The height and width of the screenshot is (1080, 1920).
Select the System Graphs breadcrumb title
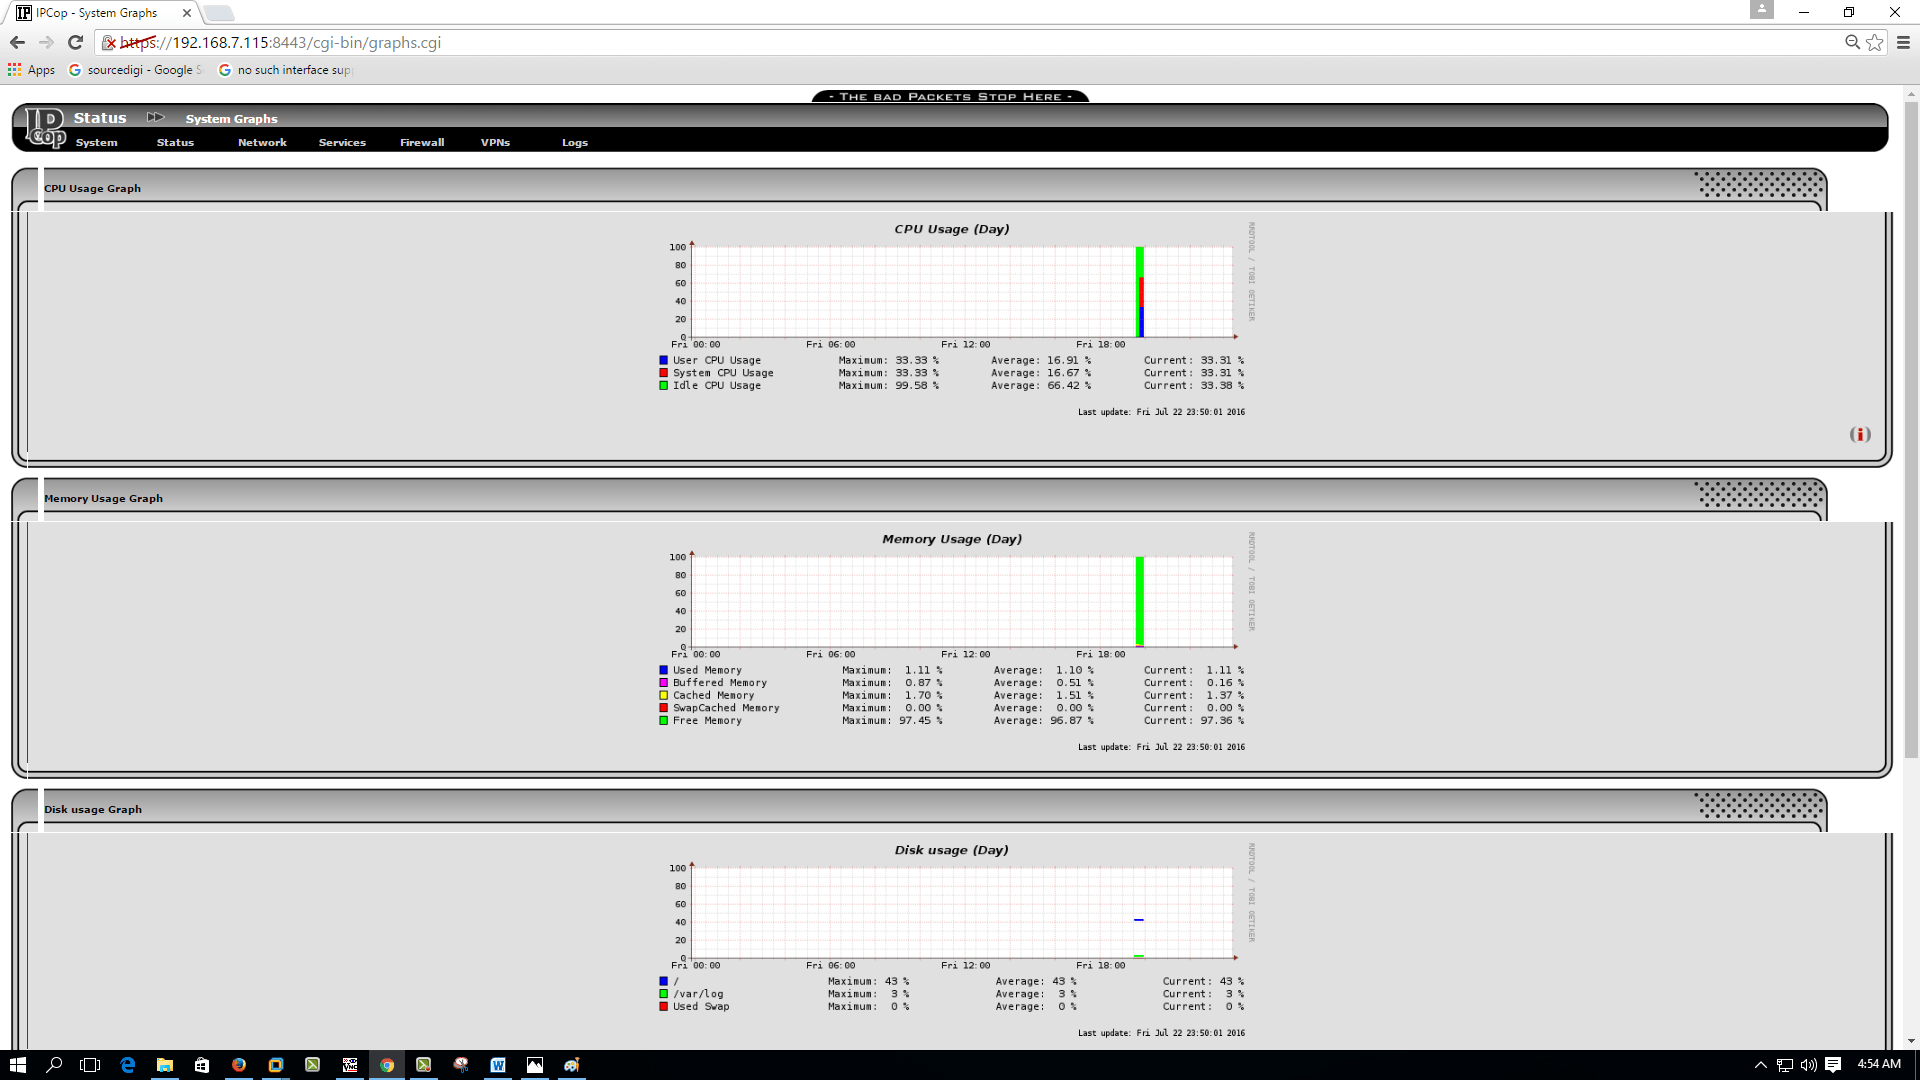tap(231, 117)
